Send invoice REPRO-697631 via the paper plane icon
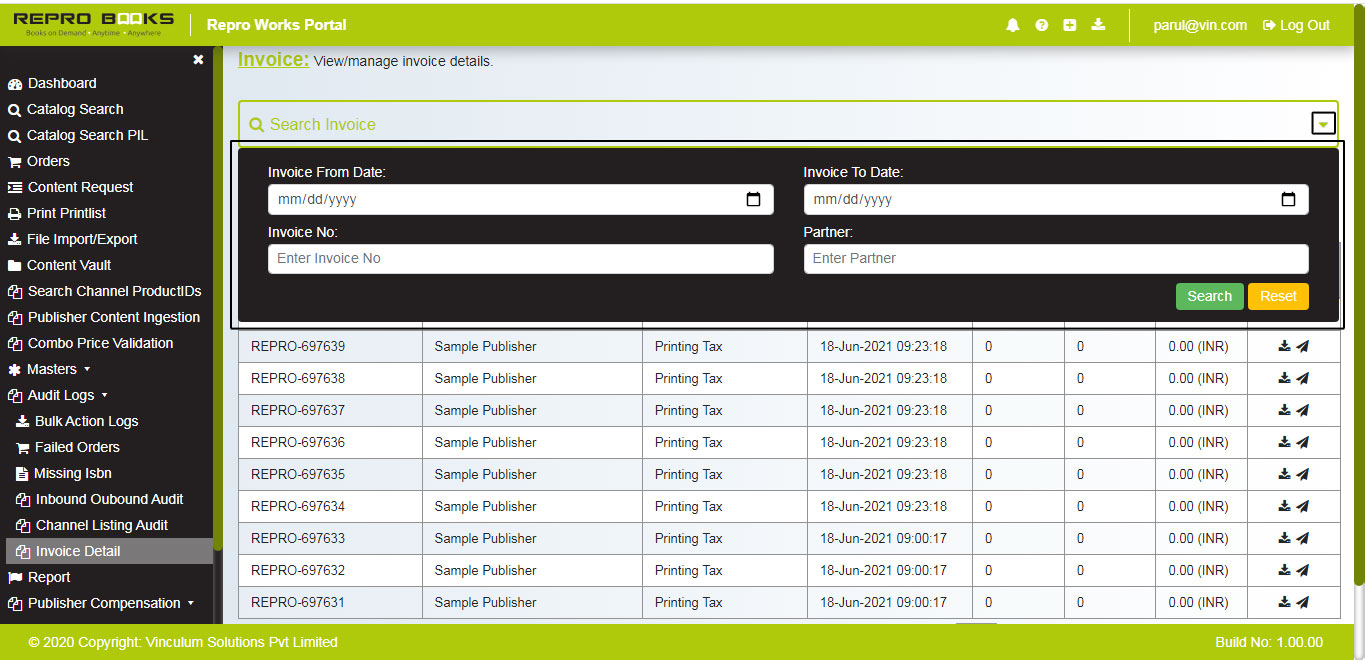This screenshot has height=660, width=1365. point(1302,601)
